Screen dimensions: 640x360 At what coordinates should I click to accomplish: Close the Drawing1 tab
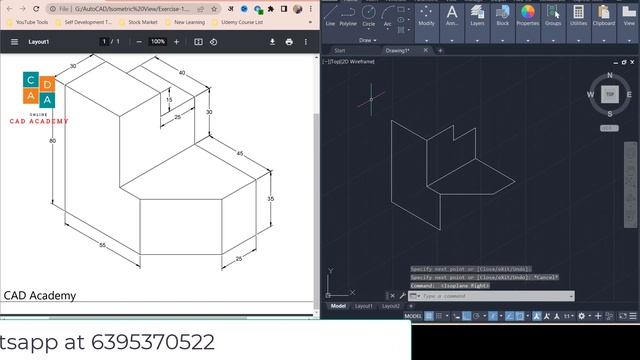[x=426, y=50]
